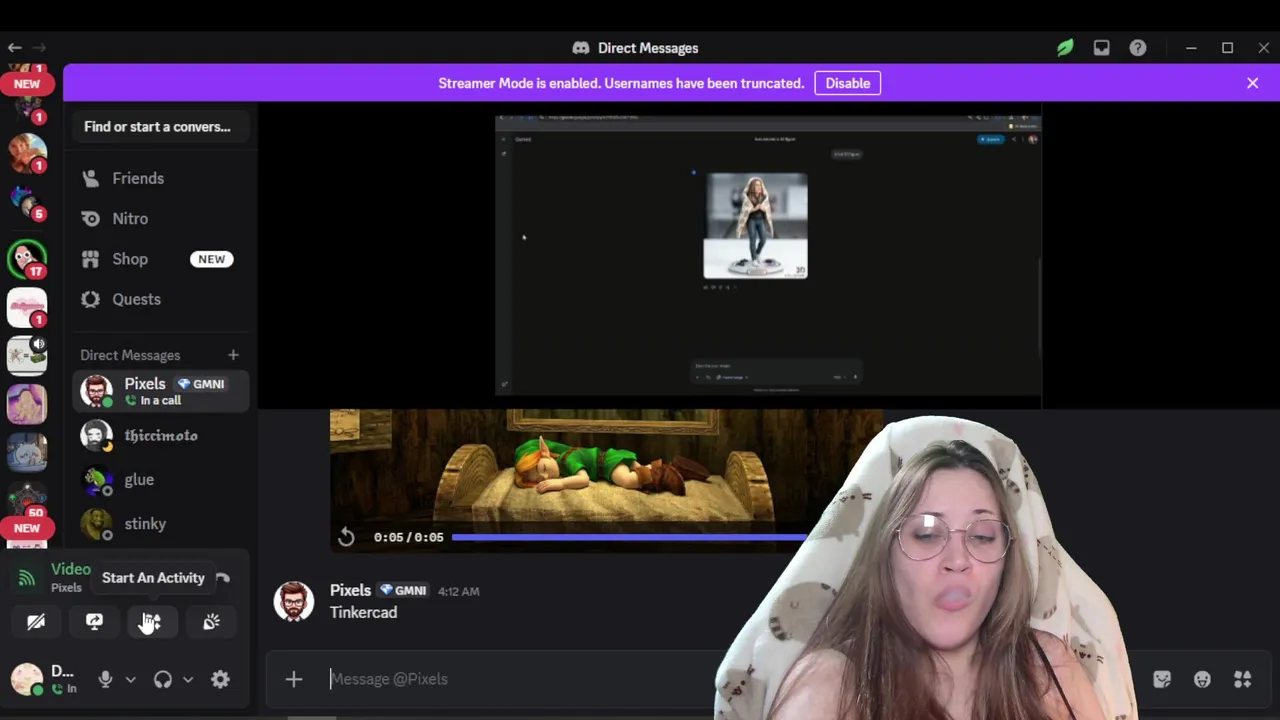The image size is (1280, 720).
Task: Disable Streamer Mode button
Action: 847,83
